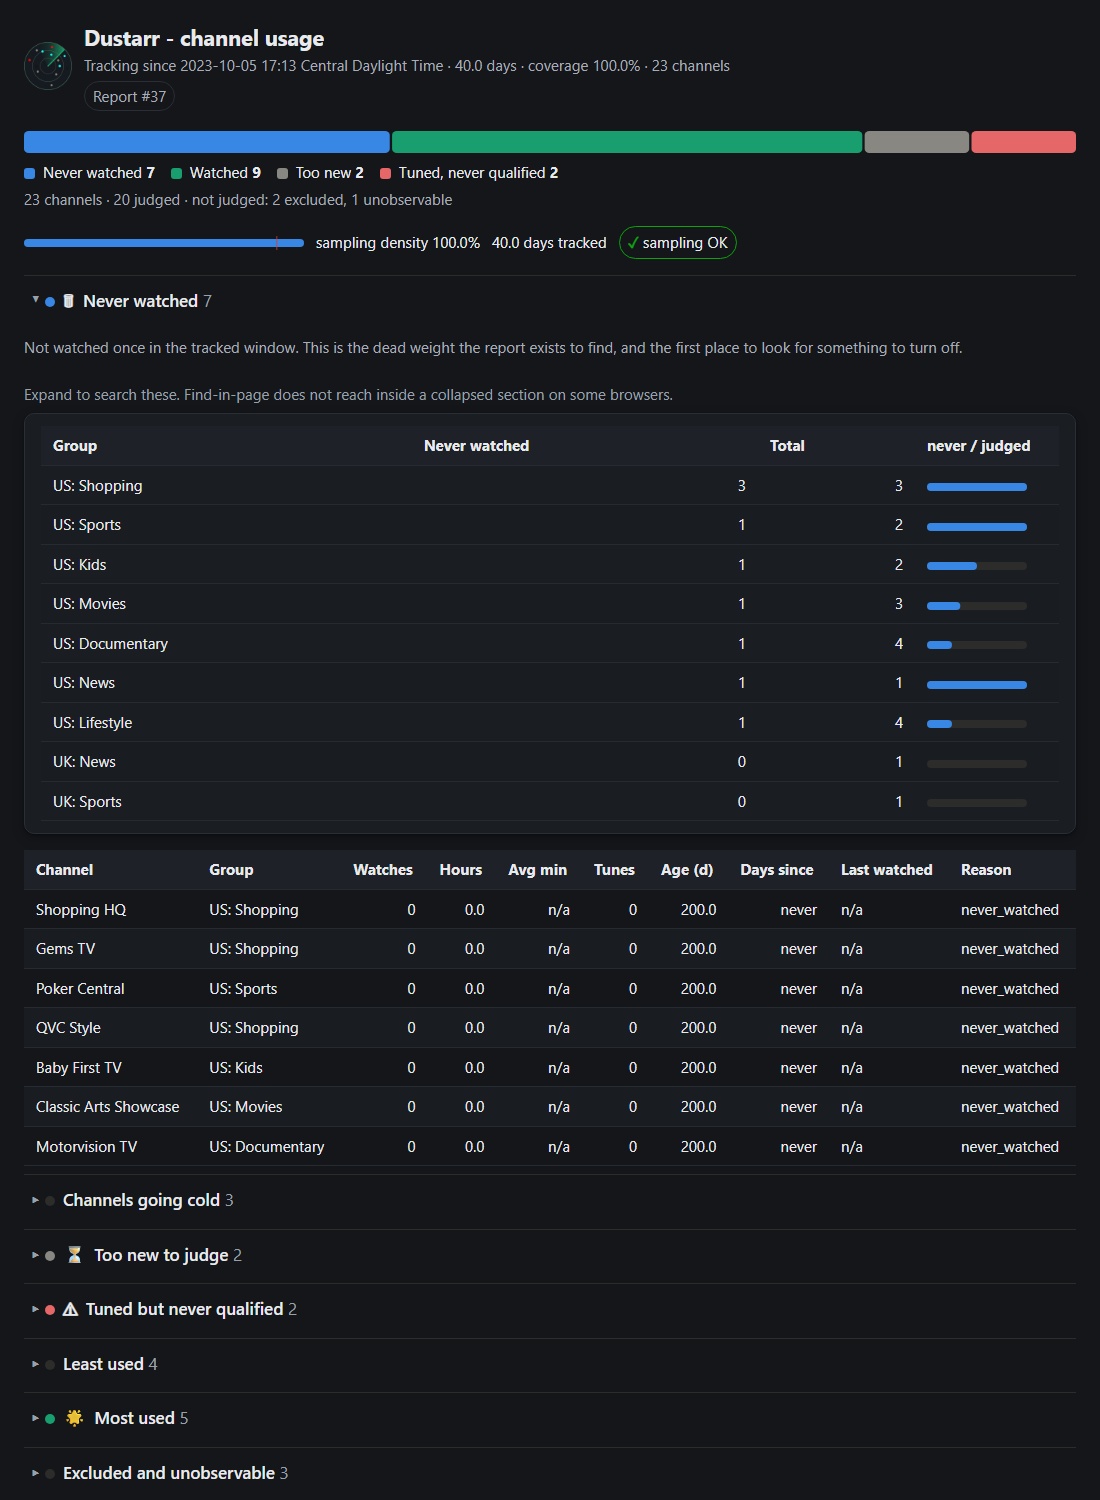
Task: Click the never / judged column header
Action: [978, 446]
